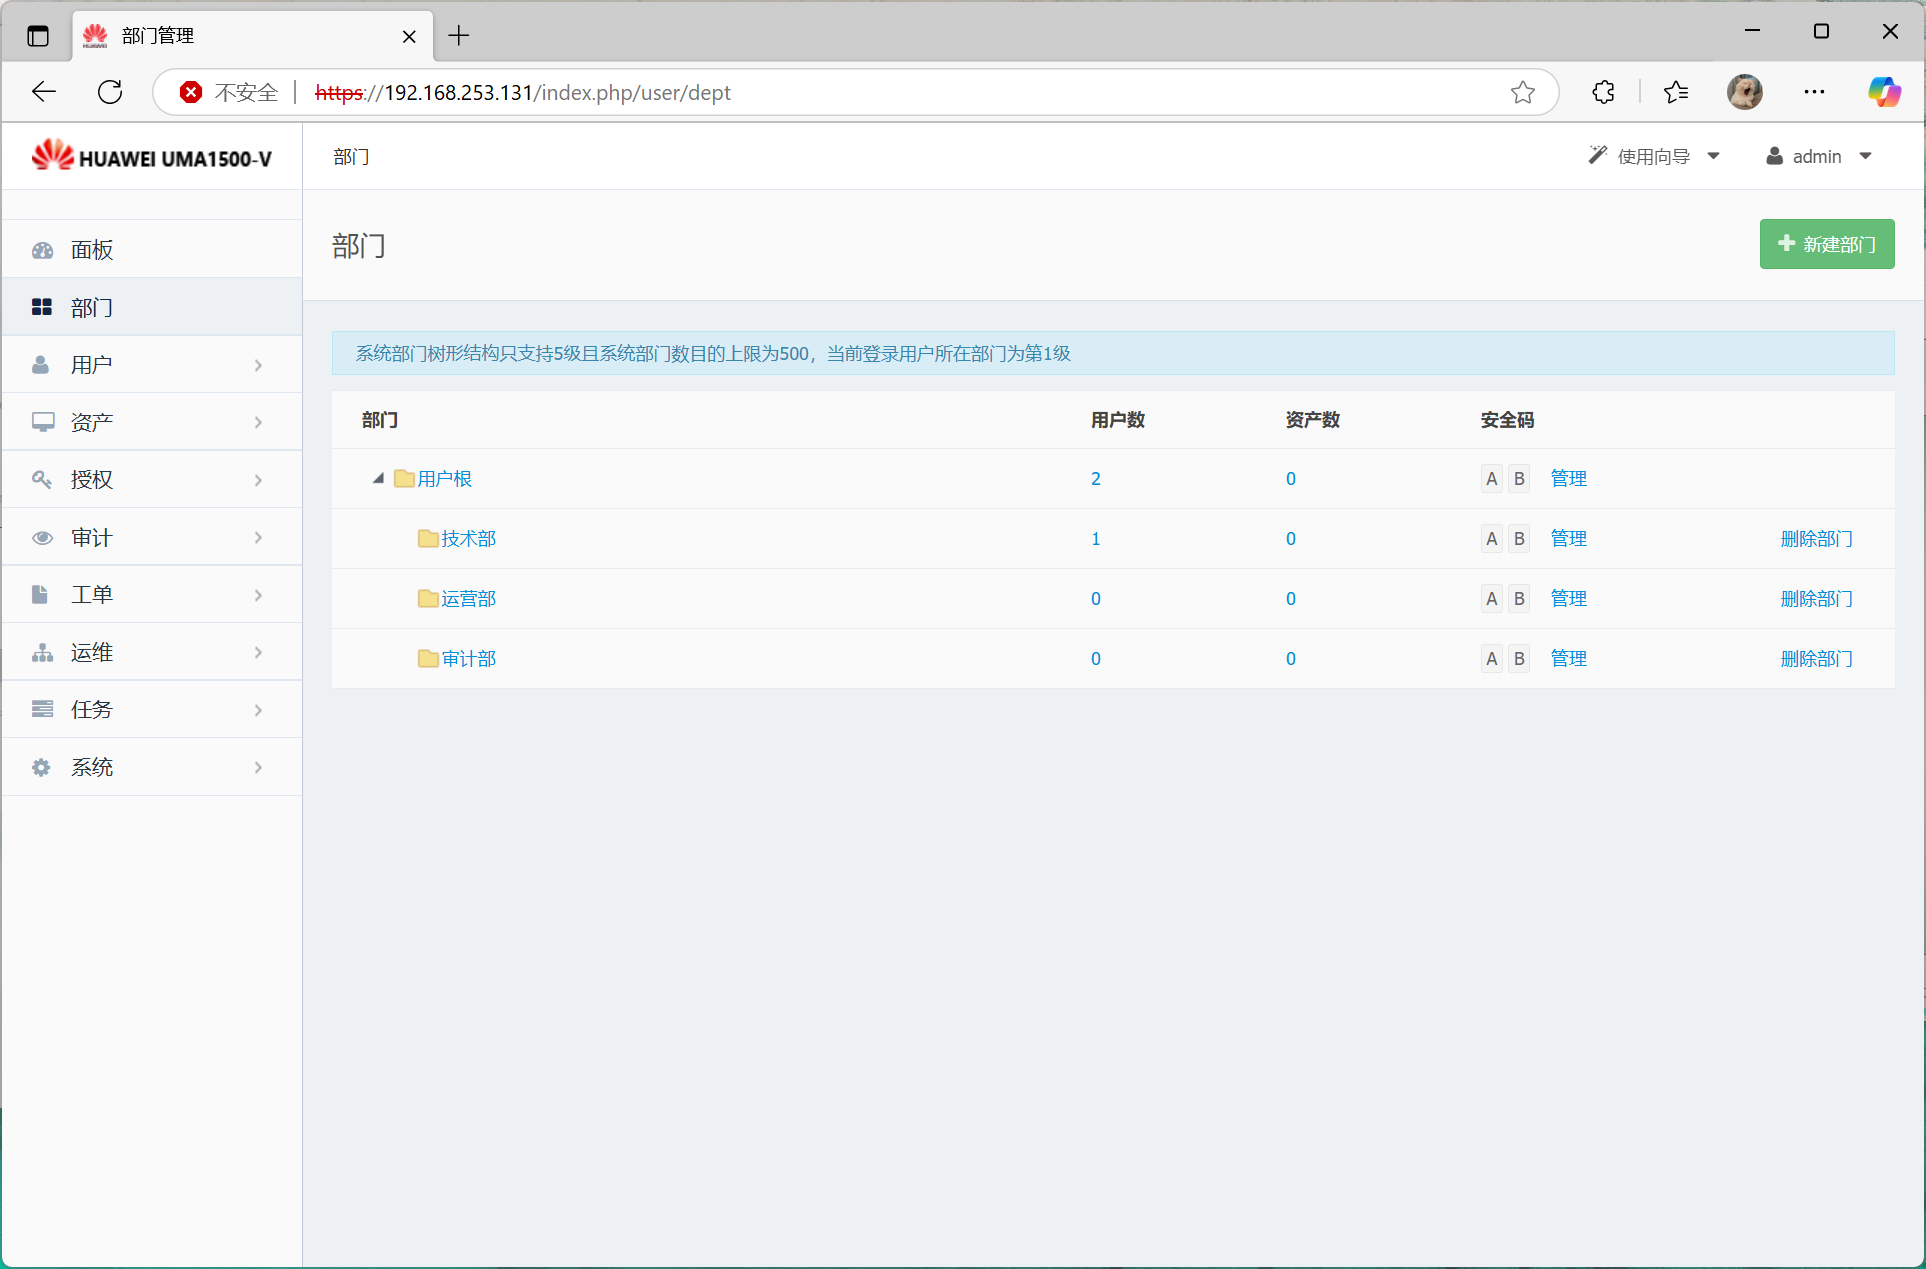Toggle security code B for 技术部
This screenshot has height=1269, width=1926.
(1519, 539)
